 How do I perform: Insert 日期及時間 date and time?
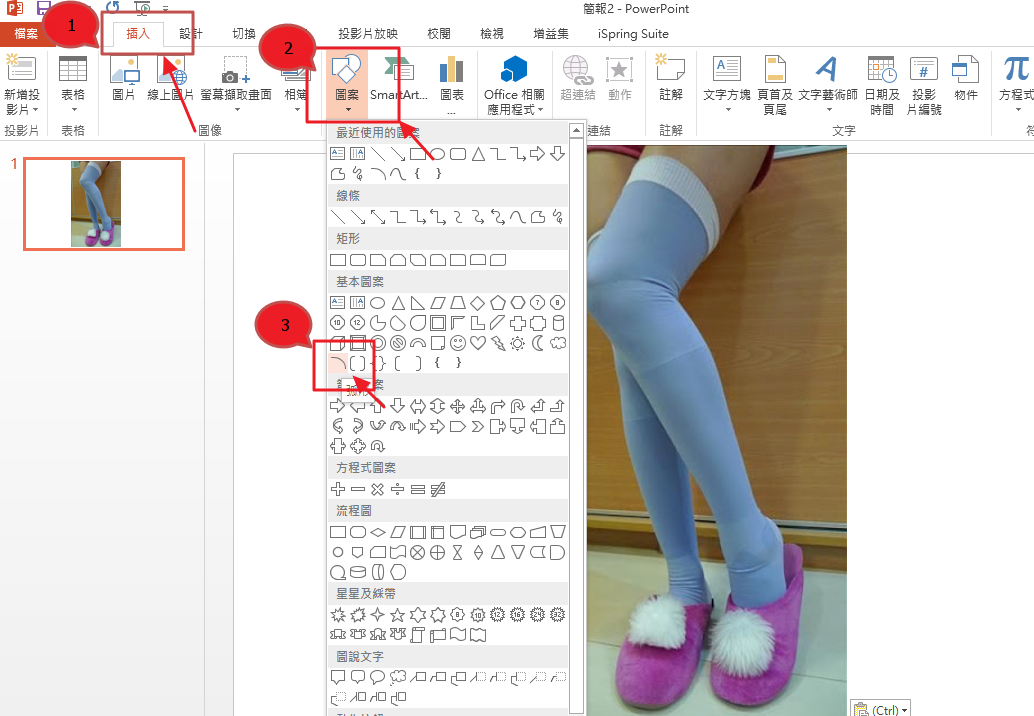[x=882, y=86]
